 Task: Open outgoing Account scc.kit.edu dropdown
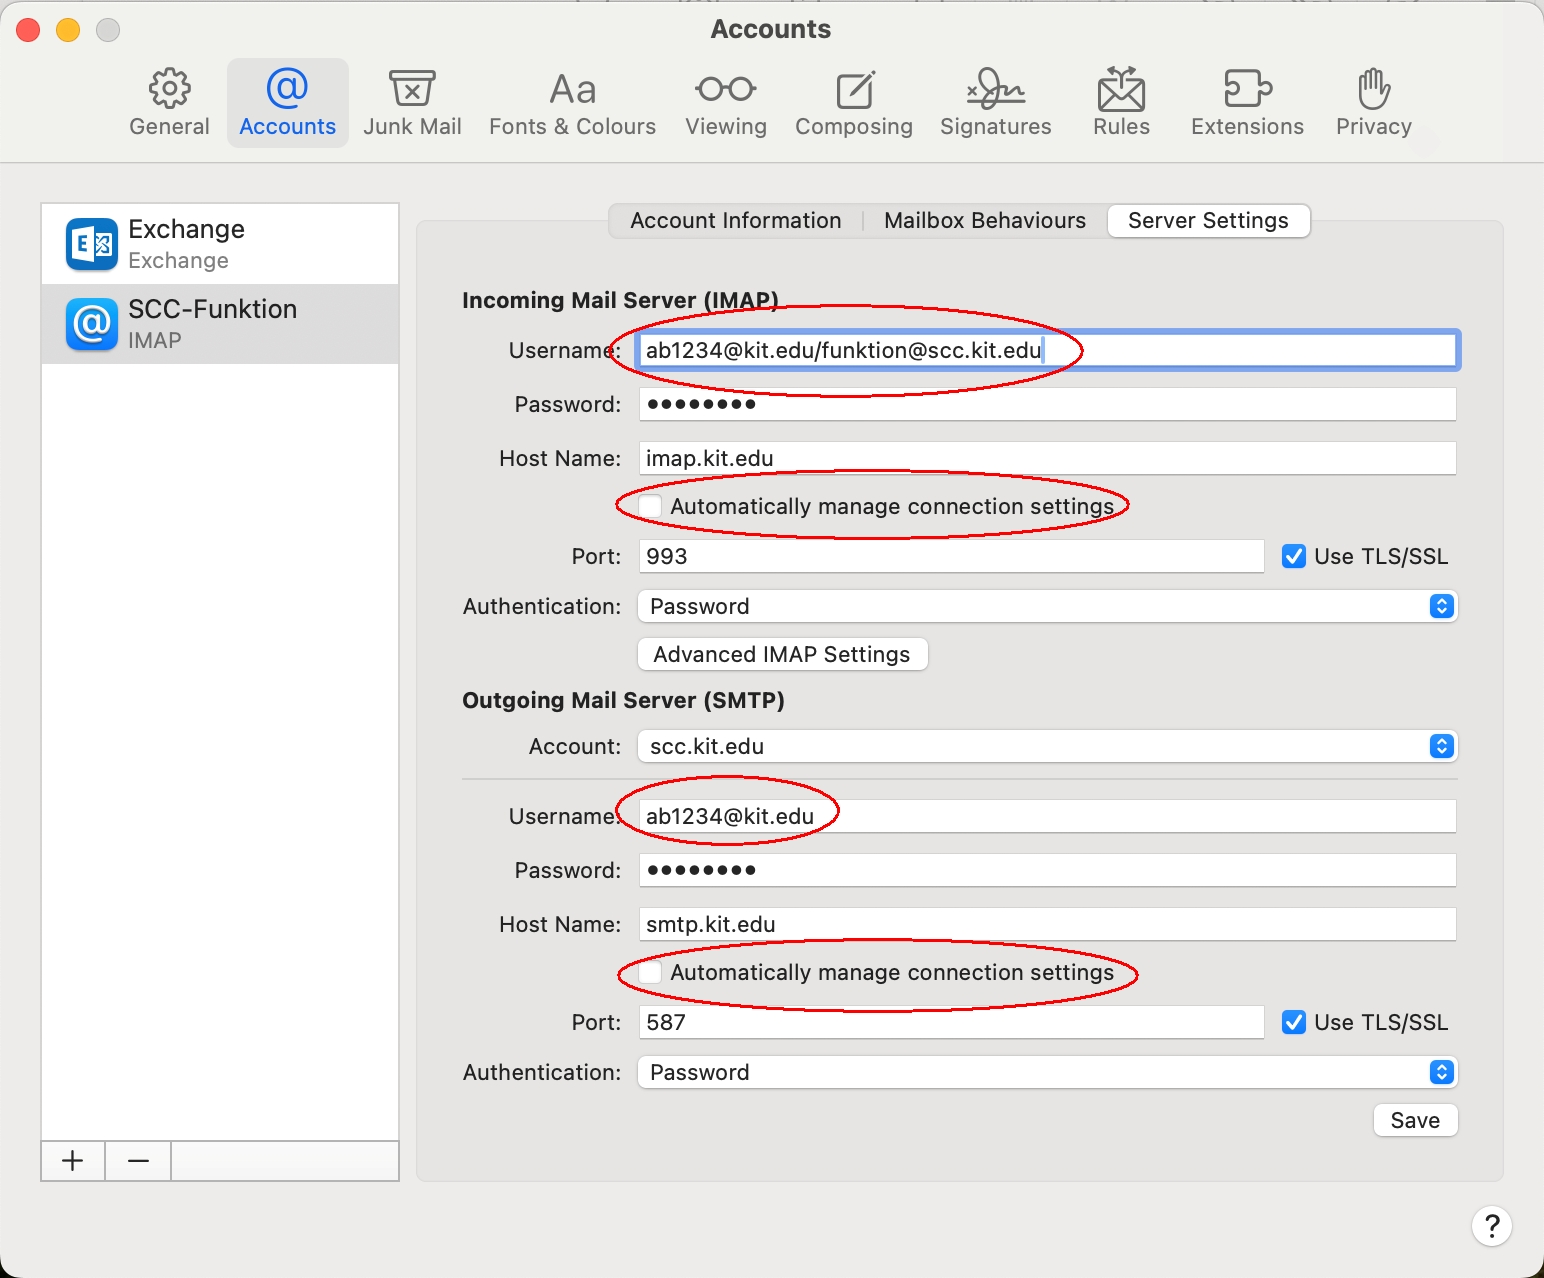click(1046, 747)
